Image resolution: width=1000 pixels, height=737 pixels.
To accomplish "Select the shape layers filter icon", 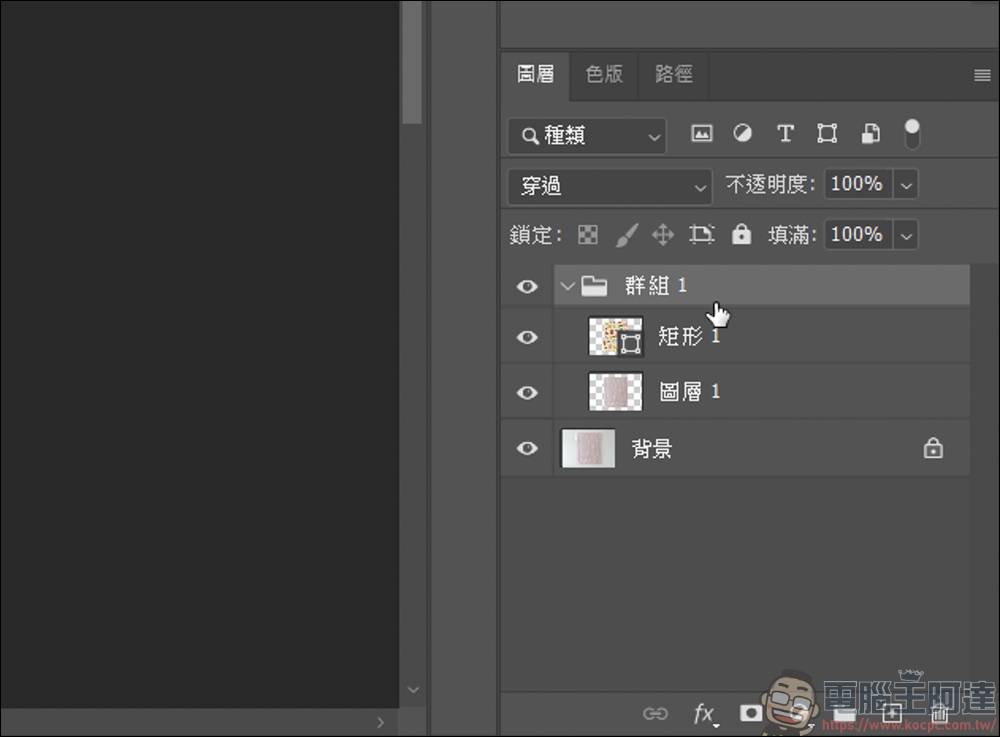I will coord(827,133).
